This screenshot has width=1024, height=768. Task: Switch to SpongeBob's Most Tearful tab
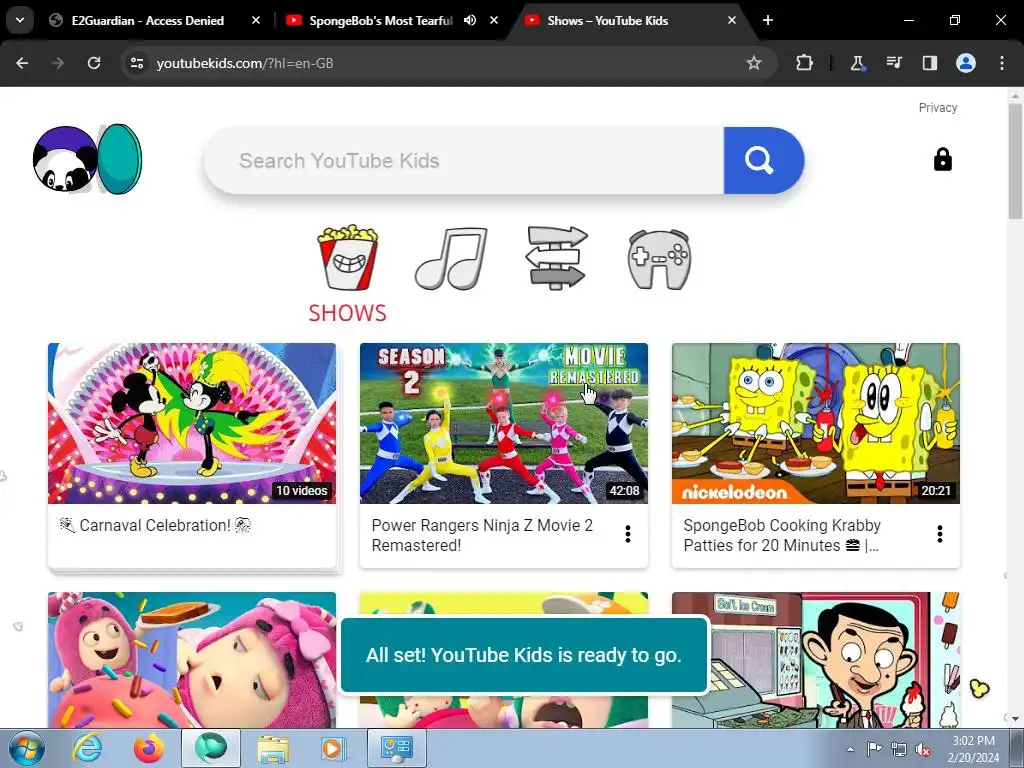point(381,20)
